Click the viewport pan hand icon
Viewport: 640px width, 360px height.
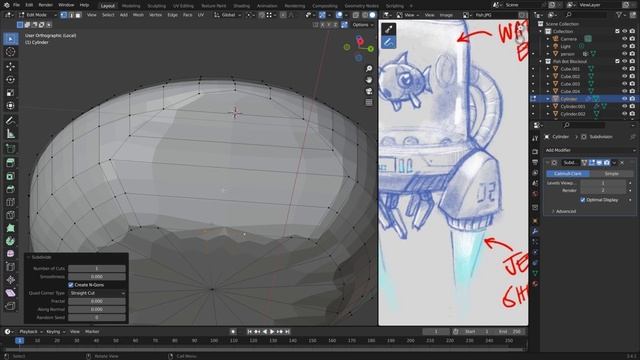(369, 80)
